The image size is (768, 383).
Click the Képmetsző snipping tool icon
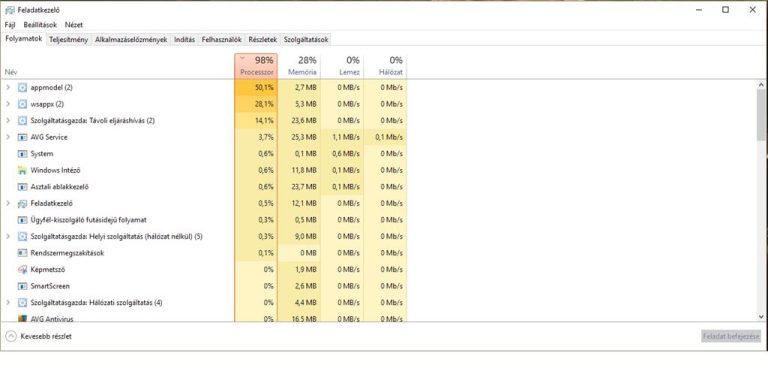click(x=22, y=269)
